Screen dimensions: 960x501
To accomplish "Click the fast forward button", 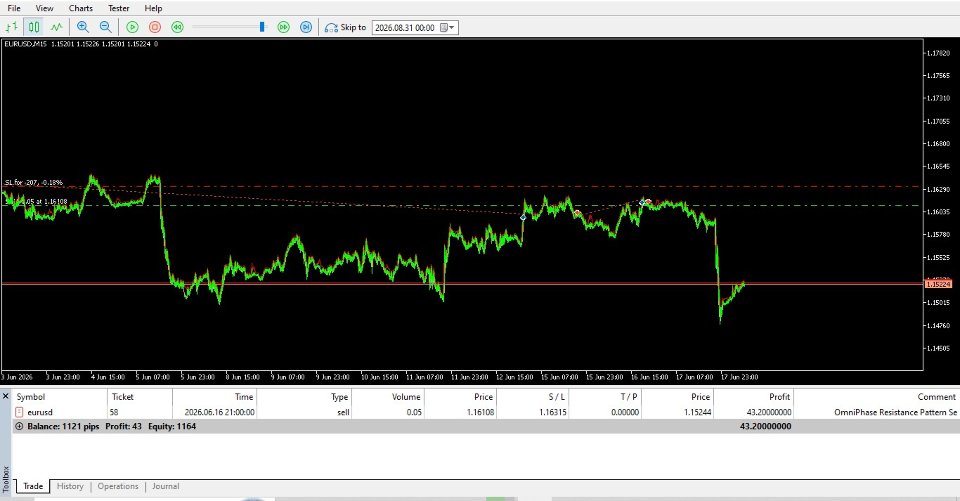I will (283, 27).
